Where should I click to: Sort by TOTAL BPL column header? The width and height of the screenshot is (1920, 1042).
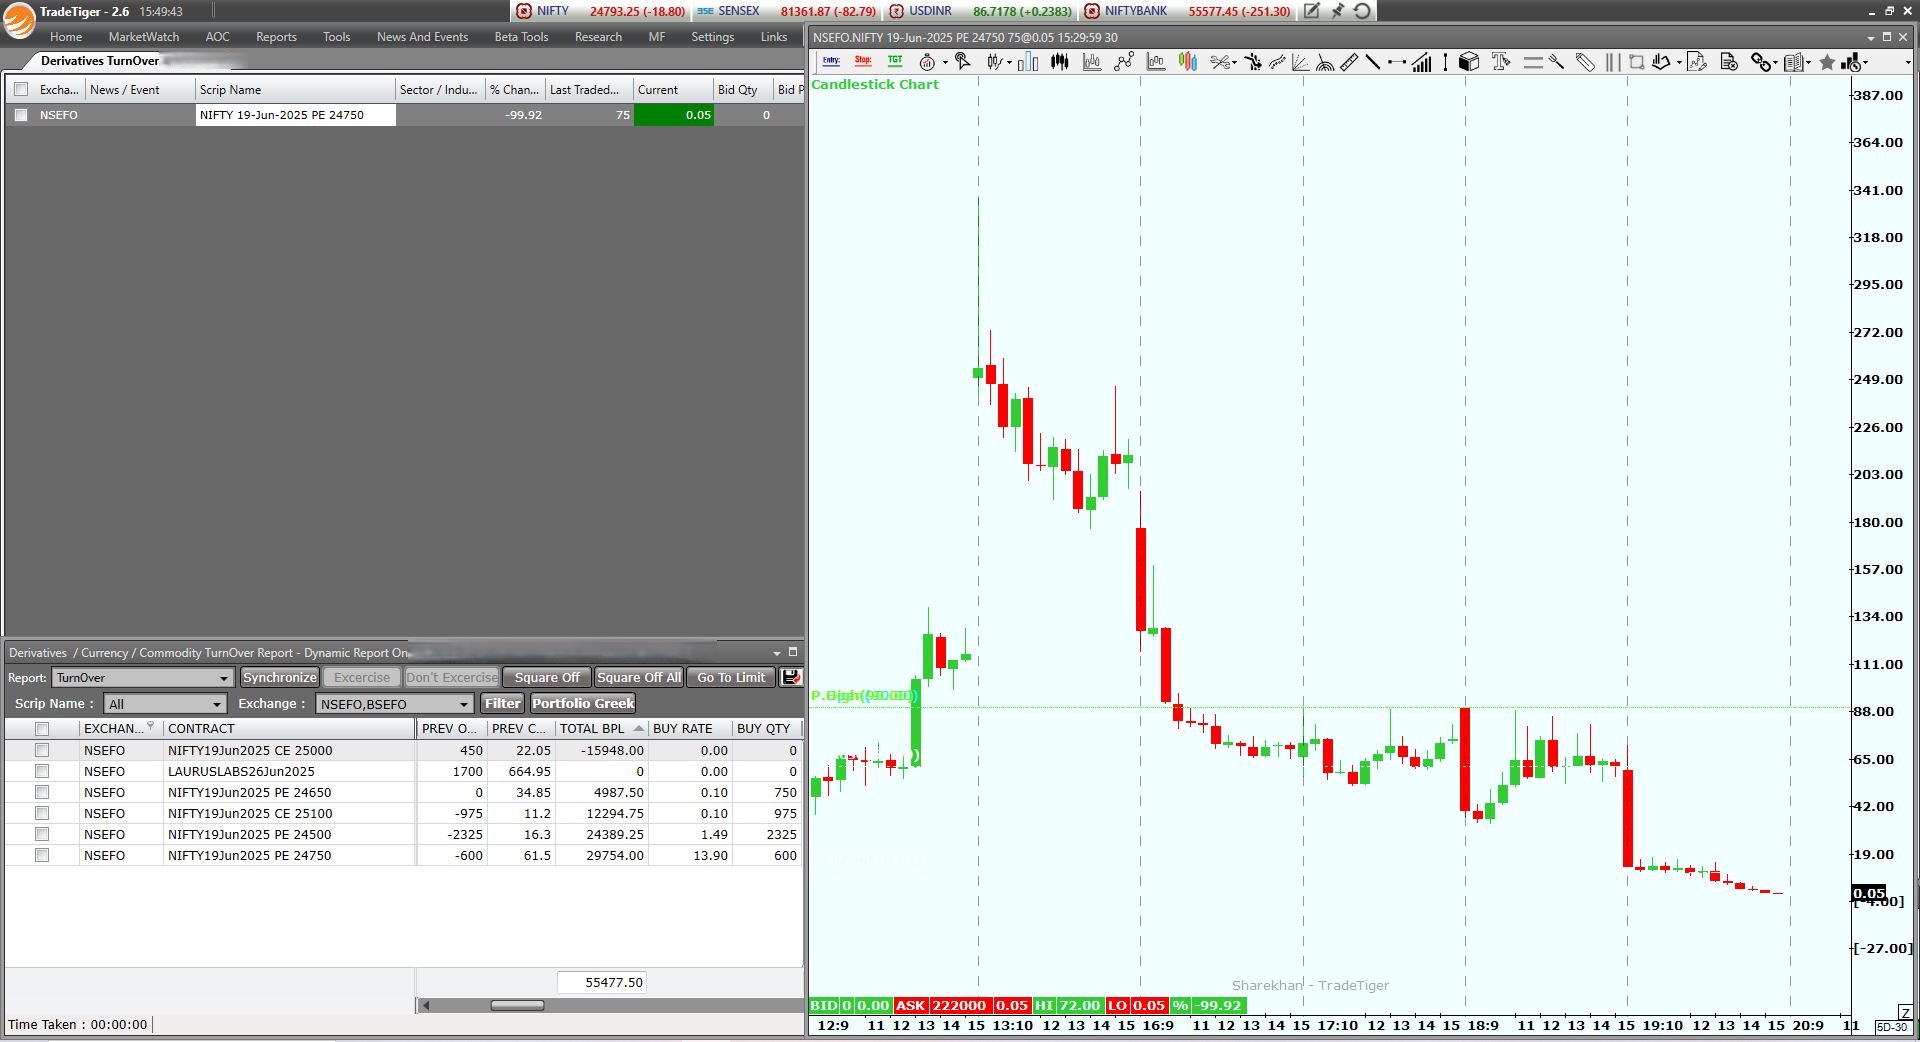pos(601,729)
